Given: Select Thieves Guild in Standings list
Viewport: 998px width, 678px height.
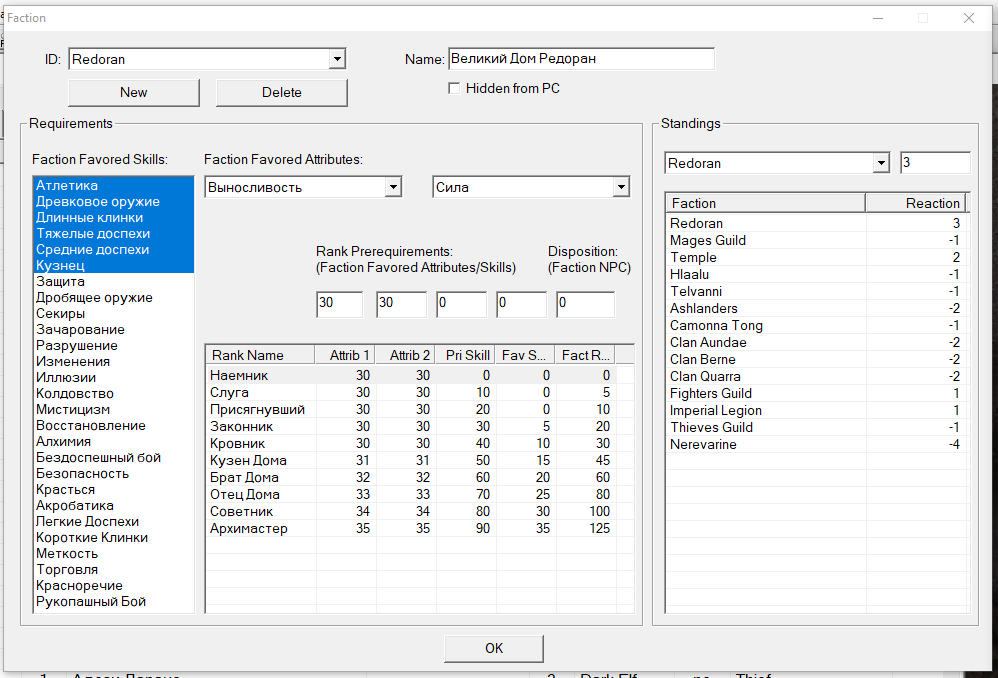Looking at the screenshot, I should coord(816,427).
